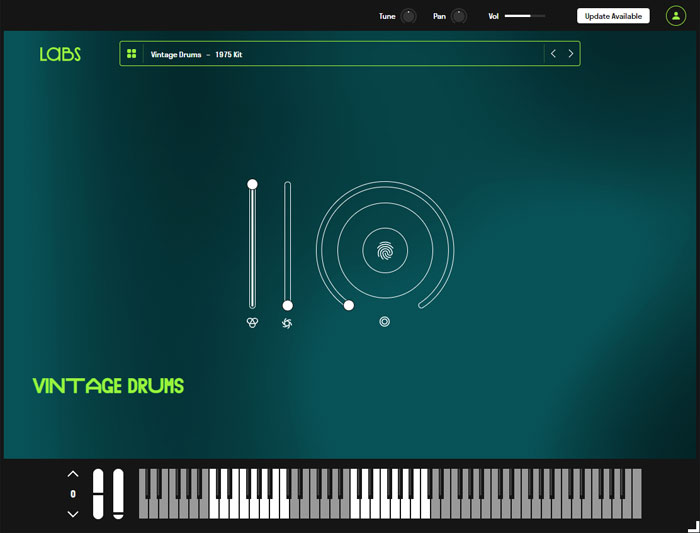
Task: Click the dynamics slider handle
Action: coord(288,305)
